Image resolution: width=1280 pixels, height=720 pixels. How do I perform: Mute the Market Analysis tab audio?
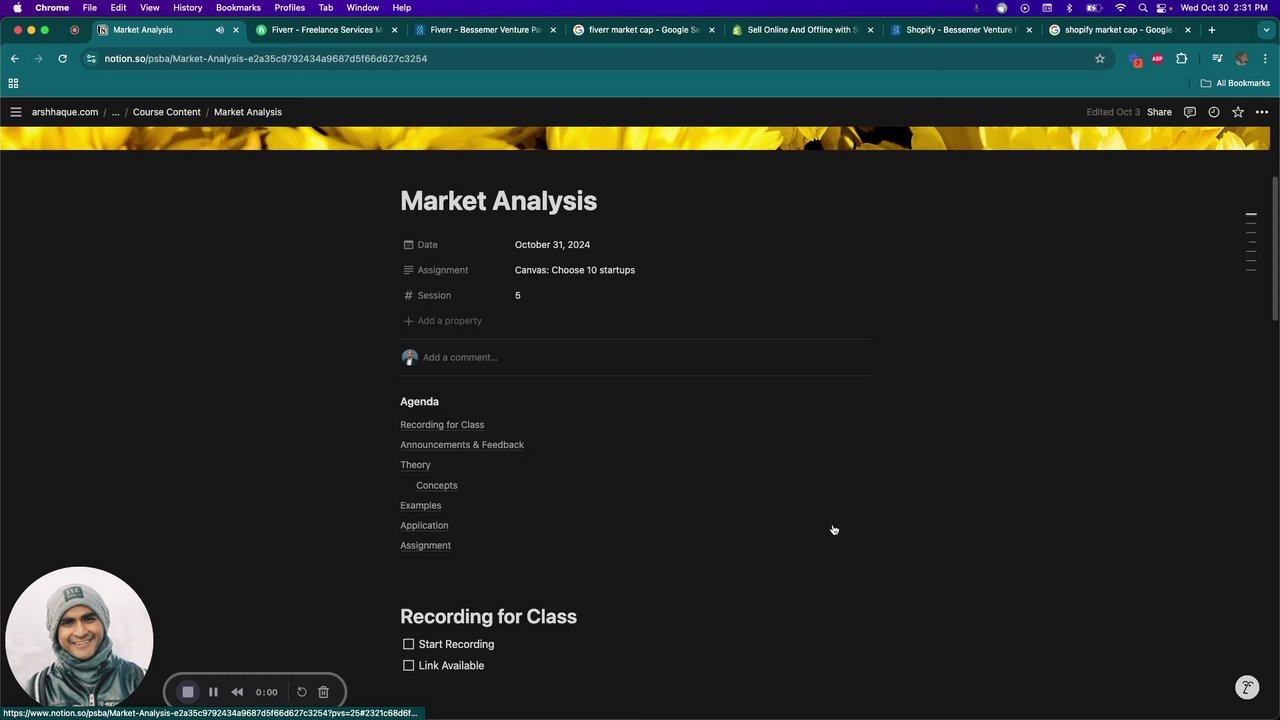(220, 30)
